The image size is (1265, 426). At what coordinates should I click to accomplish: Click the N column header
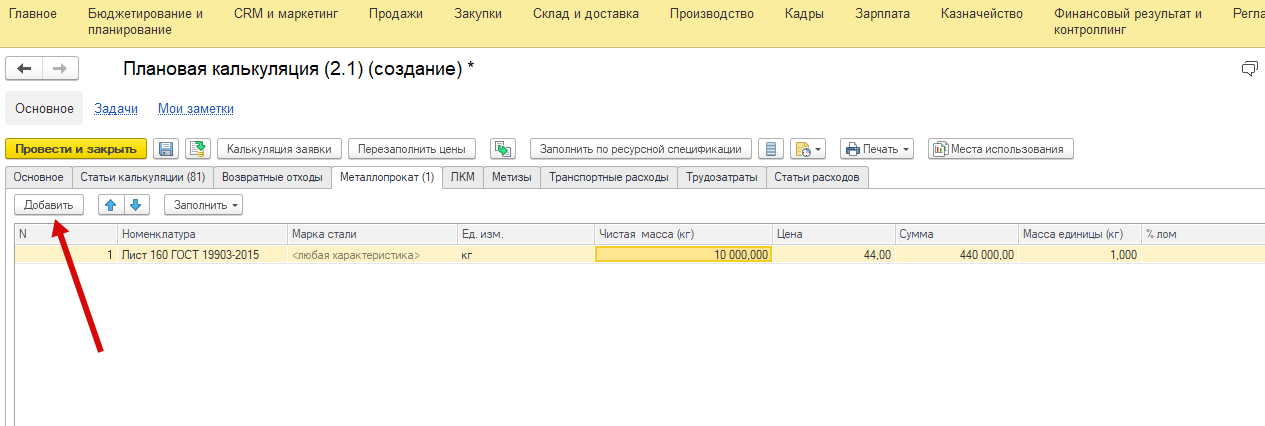(66, 233)
